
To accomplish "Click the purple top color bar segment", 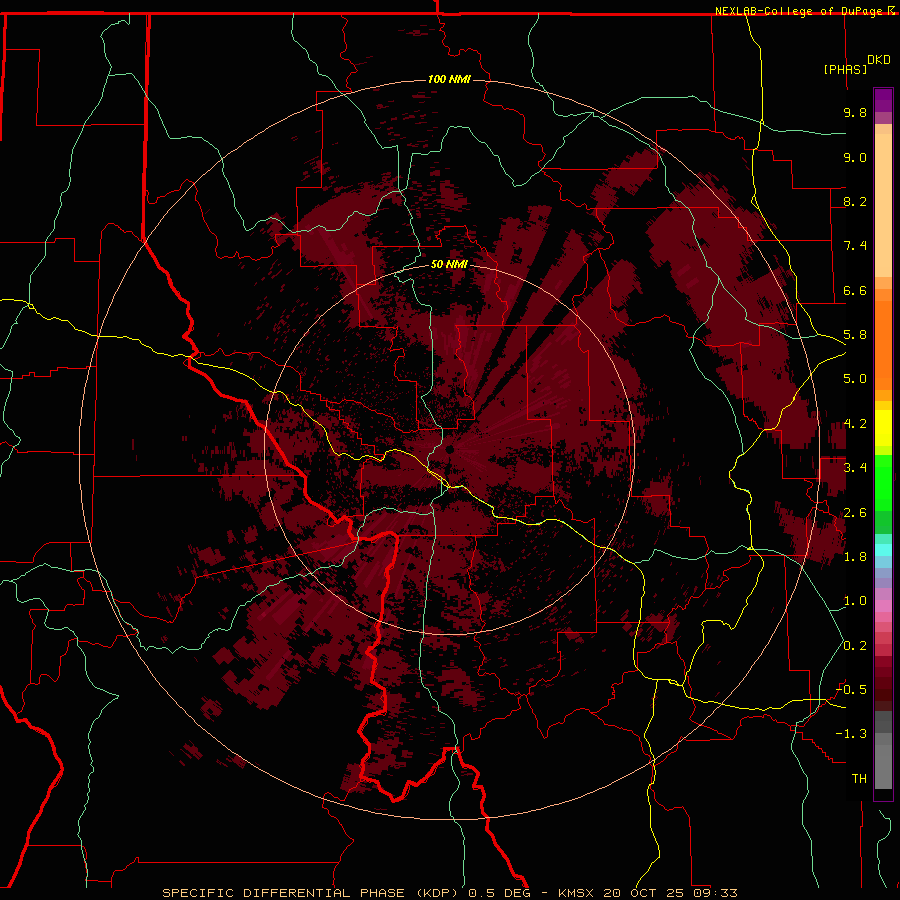I will tap(883, 100).
